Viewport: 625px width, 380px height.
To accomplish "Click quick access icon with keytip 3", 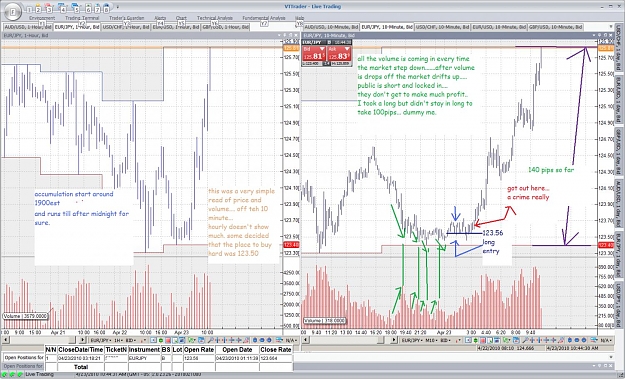I will pos(49,9).
